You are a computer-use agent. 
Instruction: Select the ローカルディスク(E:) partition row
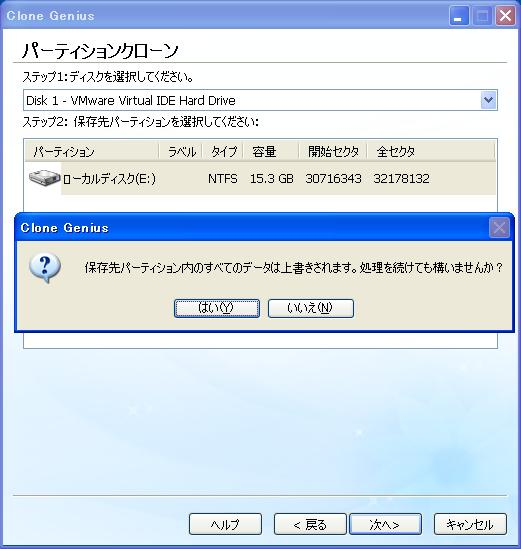[260, 179]
